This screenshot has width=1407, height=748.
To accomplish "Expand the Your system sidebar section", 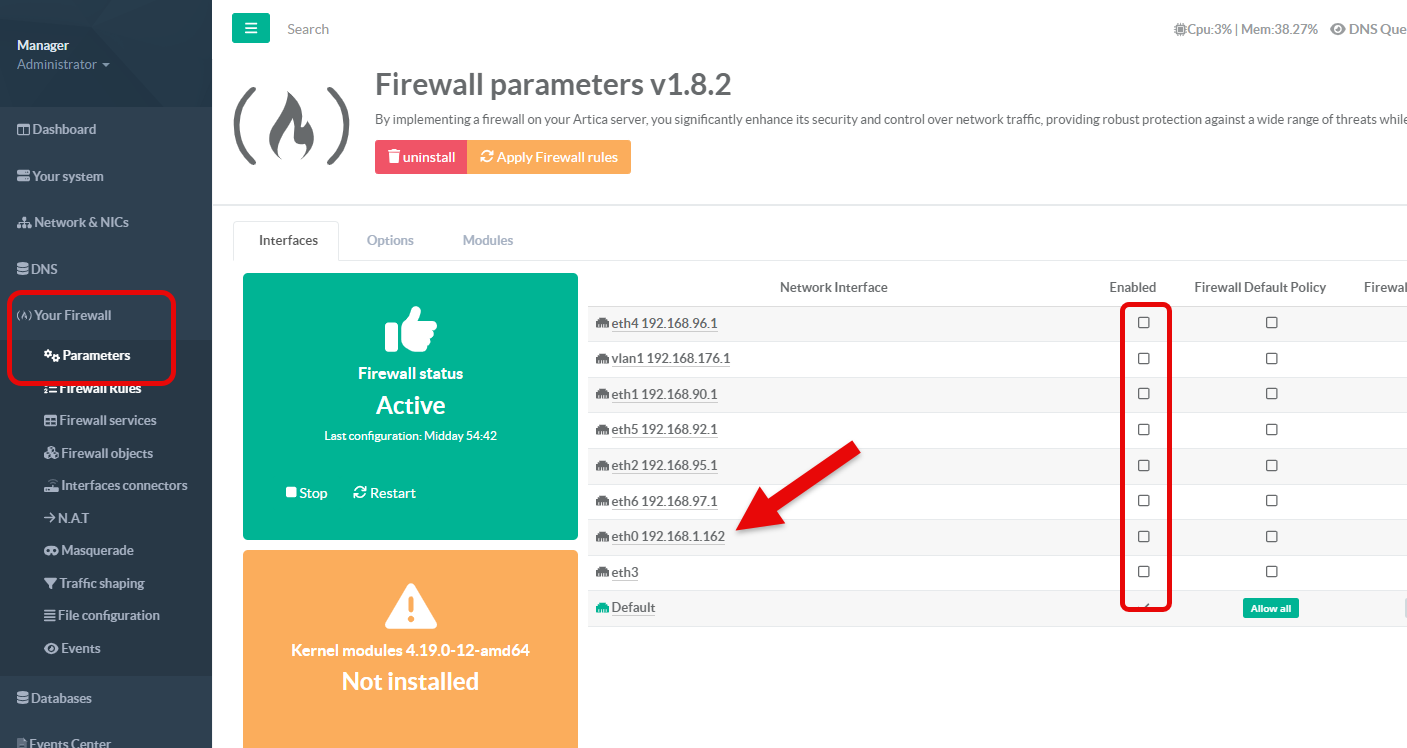I will click(67, 177).
